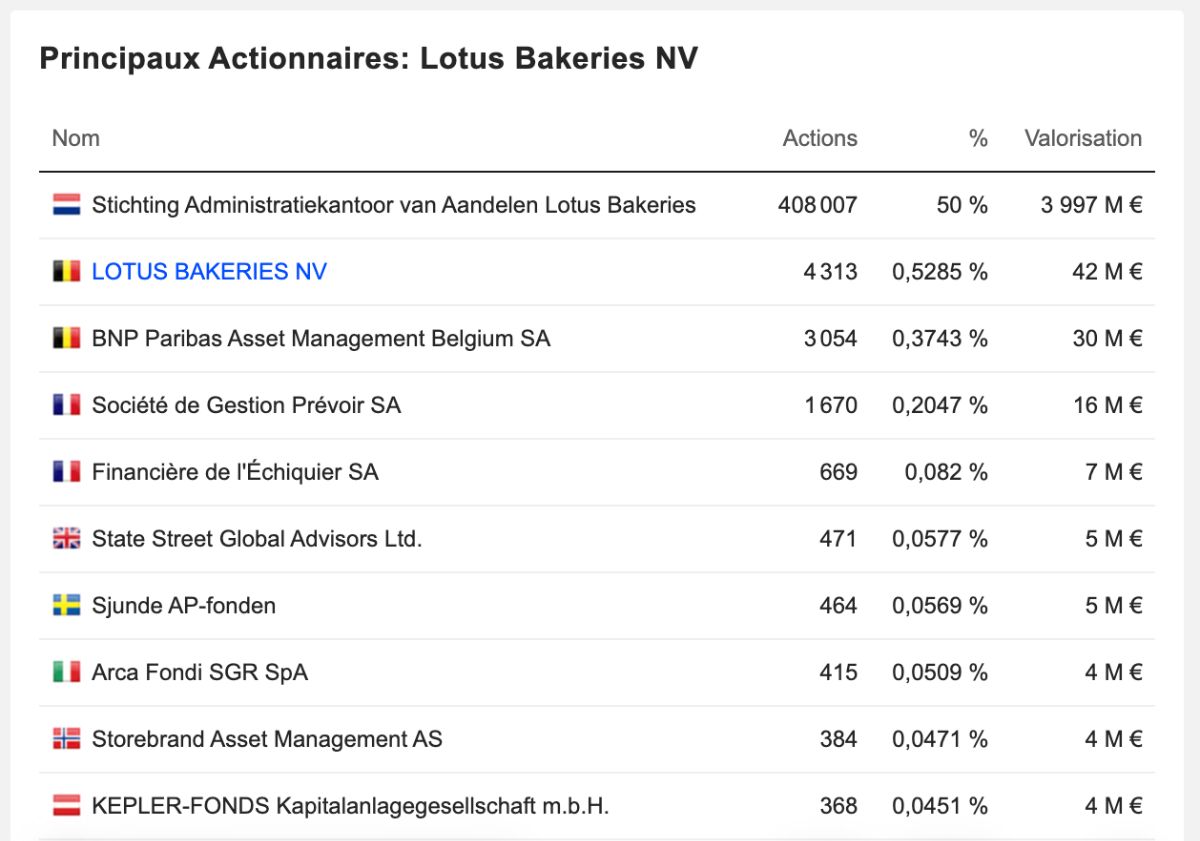Click the 0,0569 % stake value

click(940, 605)
